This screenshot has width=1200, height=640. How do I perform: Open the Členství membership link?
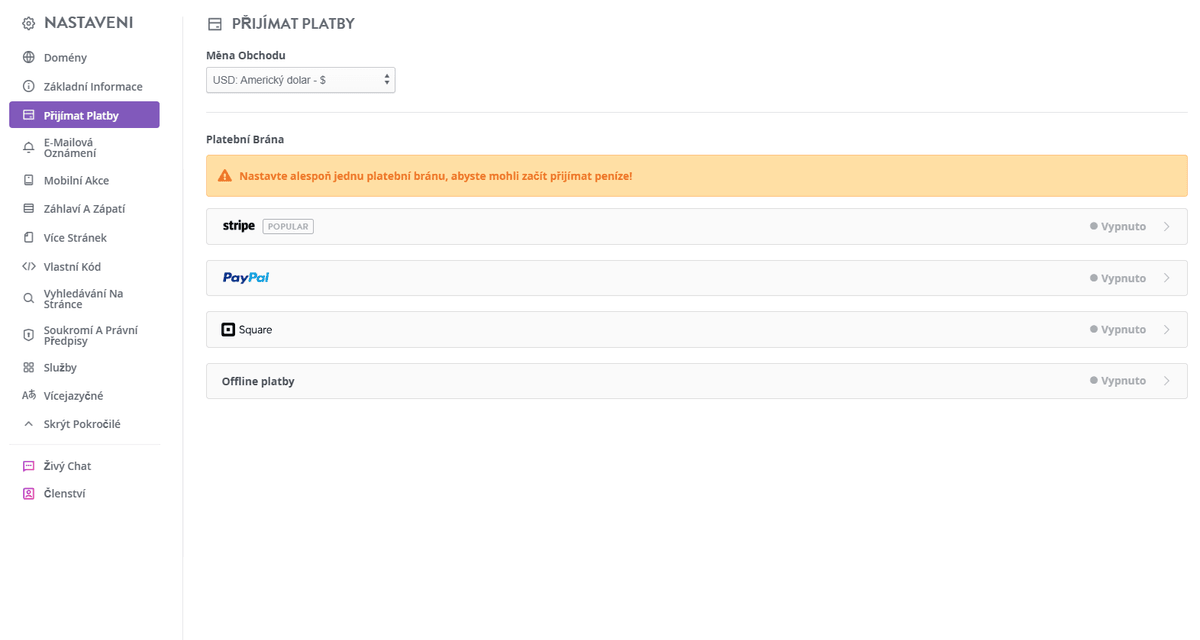pos(64,493)
